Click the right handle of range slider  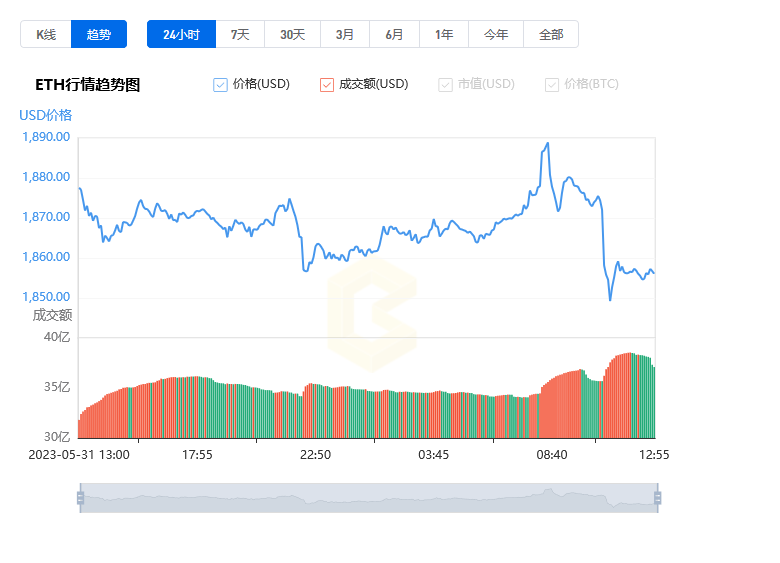(658, 498)
